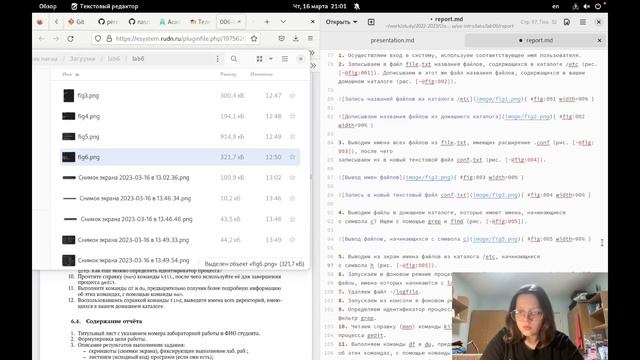Close the active 006 browser tab

tap(239, 22)
